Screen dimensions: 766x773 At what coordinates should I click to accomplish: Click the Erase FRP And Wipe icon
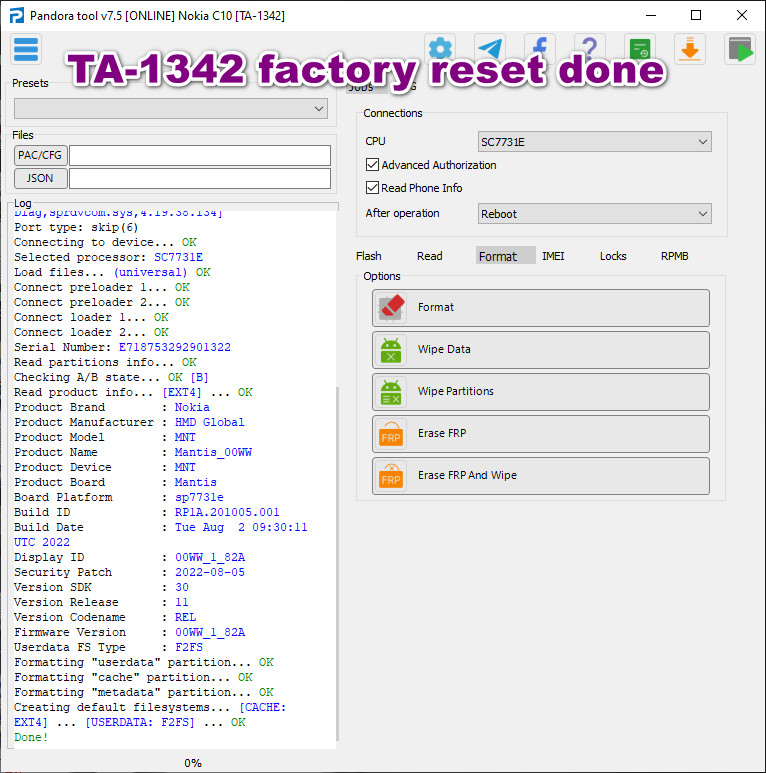pos(391,476)
